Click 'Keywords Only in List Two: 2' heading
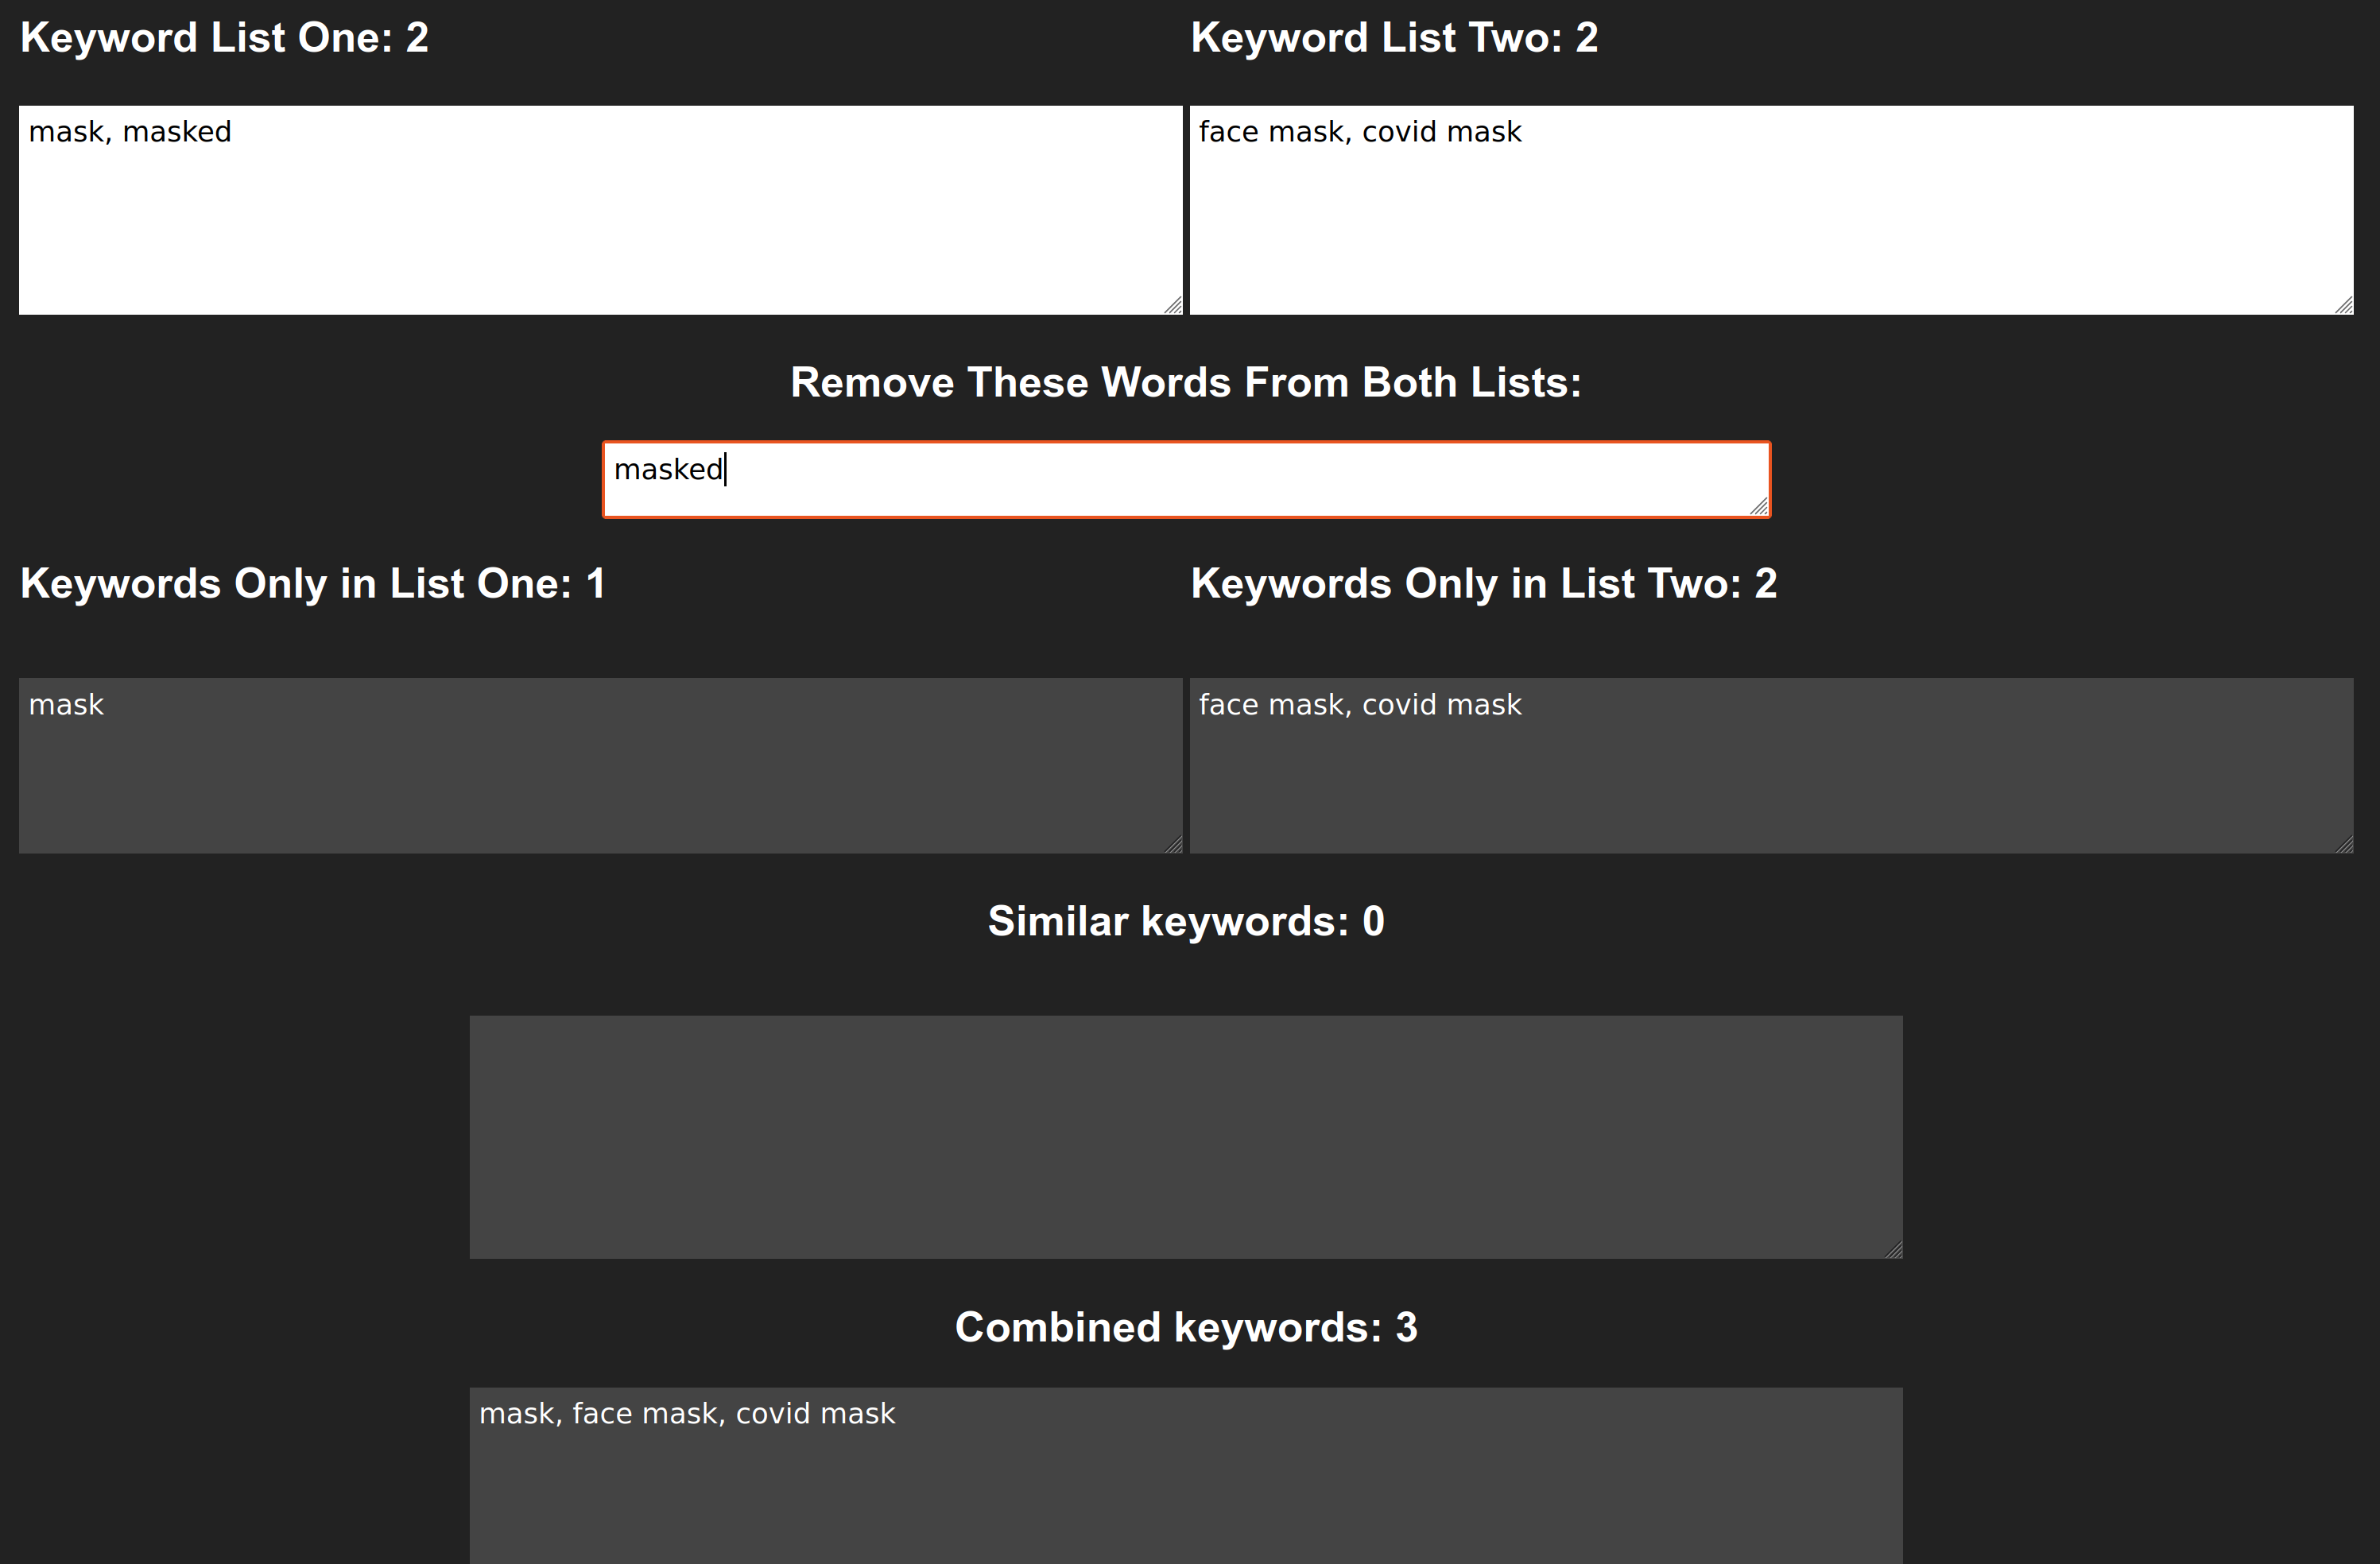 point(1483,584)
